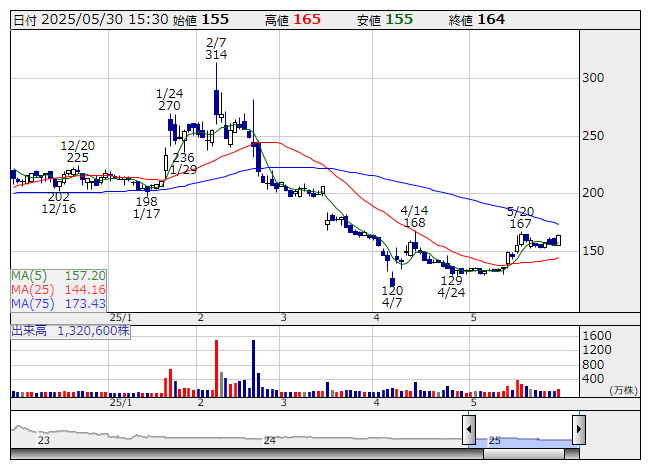Click the 2/7 314 peak price label

216,49
